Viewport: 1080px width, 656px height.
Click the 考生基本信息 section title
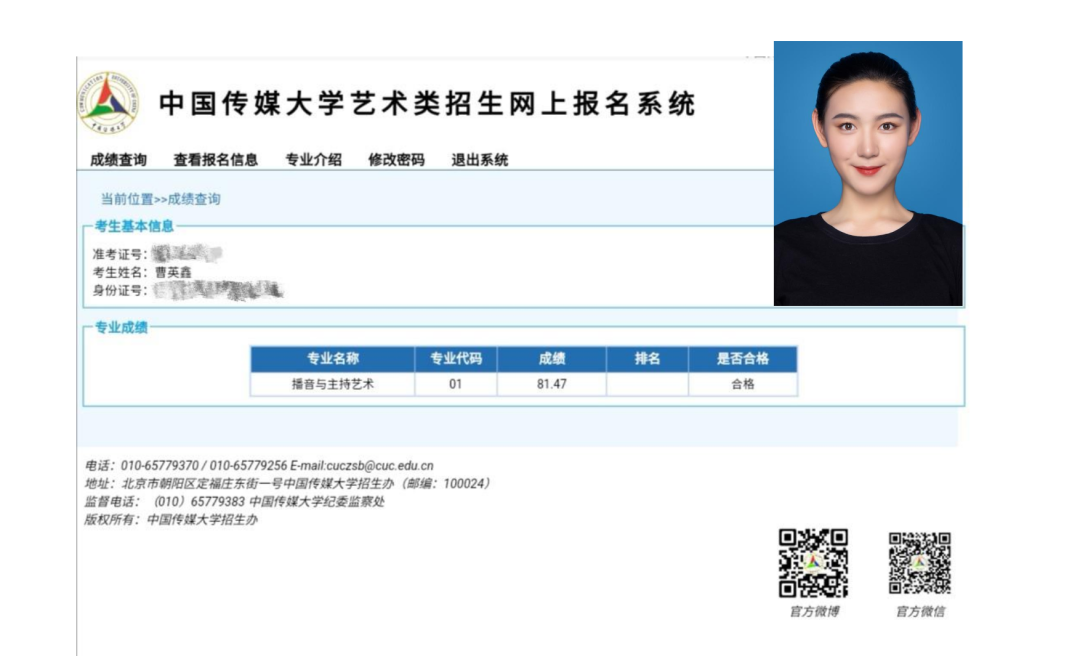(x=134, y=226)
